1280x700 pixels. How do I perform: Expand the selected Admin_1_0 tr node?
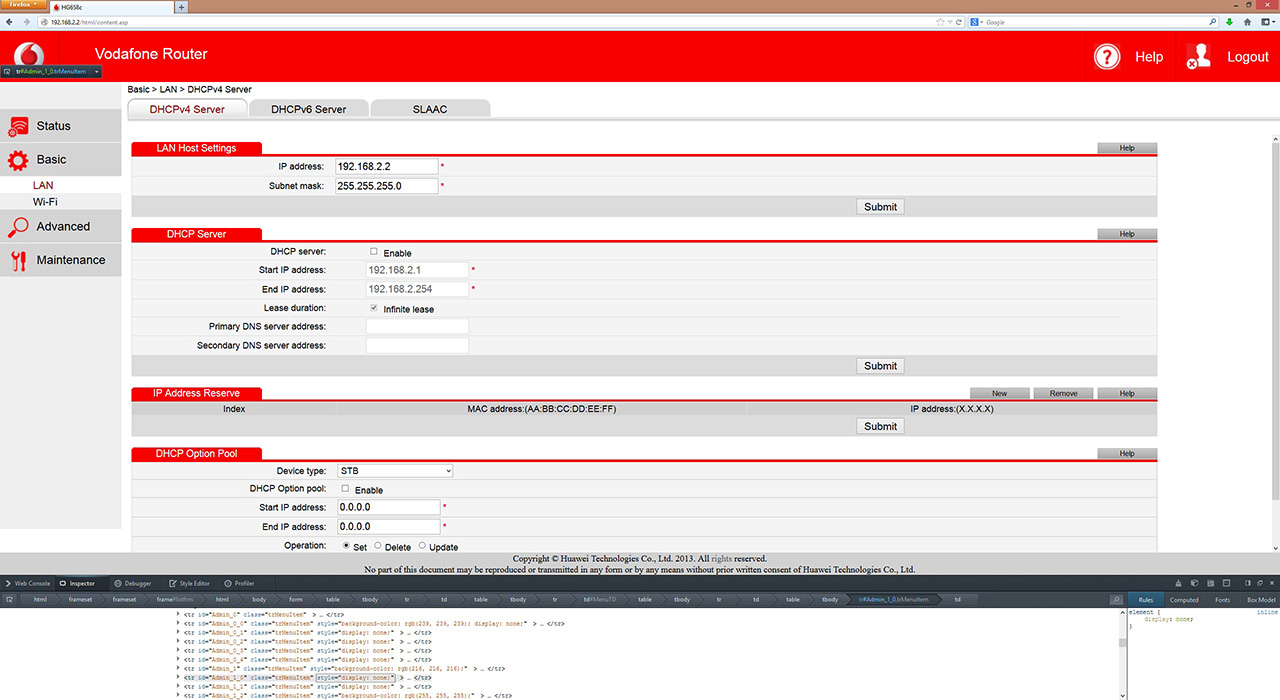pyautogui.click(x=178, y=677)
